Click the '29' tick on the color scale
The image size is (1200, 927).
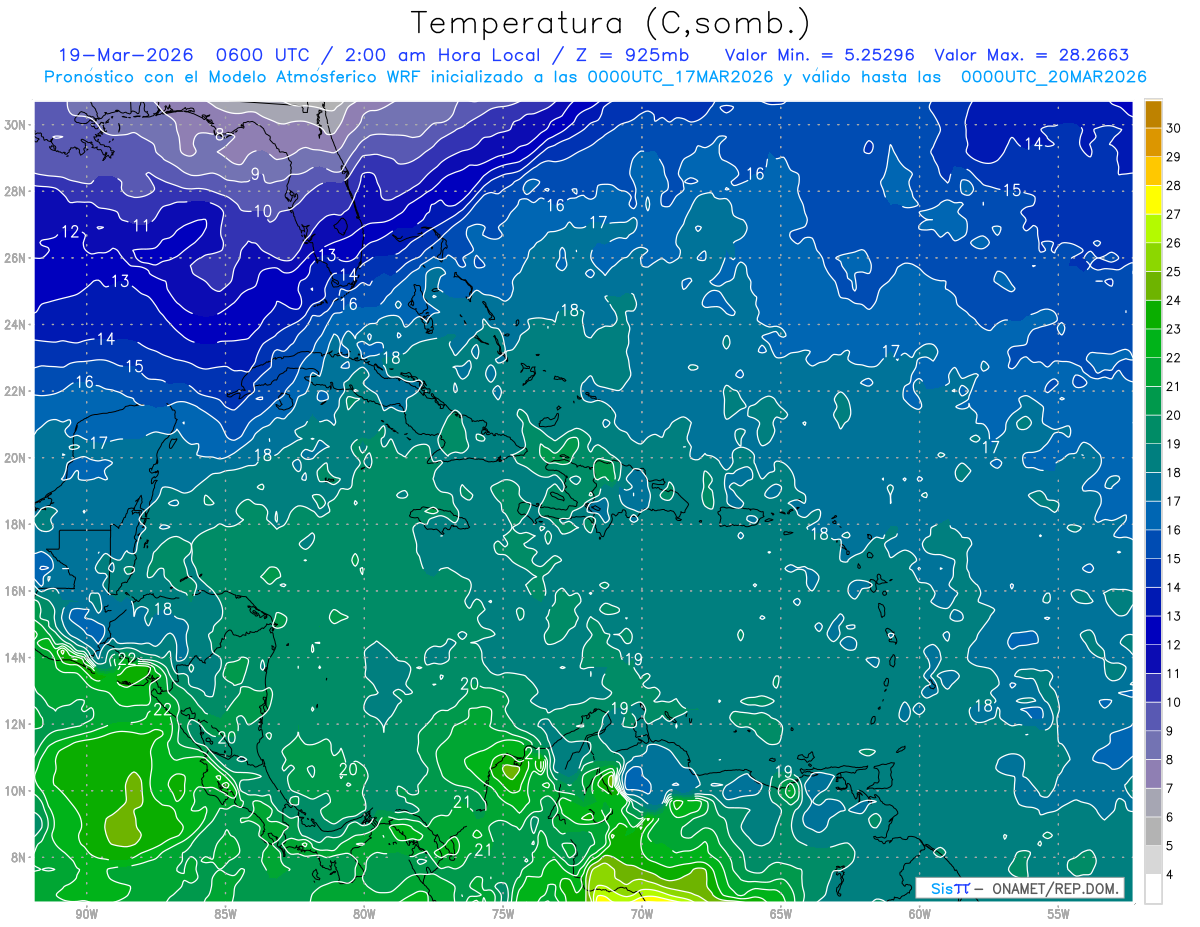point(1174,156)
